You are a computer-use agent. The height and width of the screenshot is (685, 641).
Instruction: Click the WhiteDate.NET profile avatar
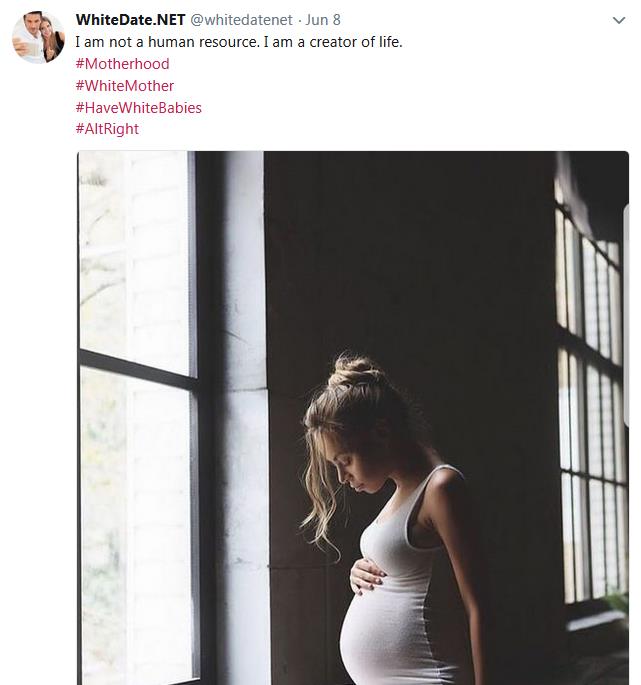pos(38,38)
